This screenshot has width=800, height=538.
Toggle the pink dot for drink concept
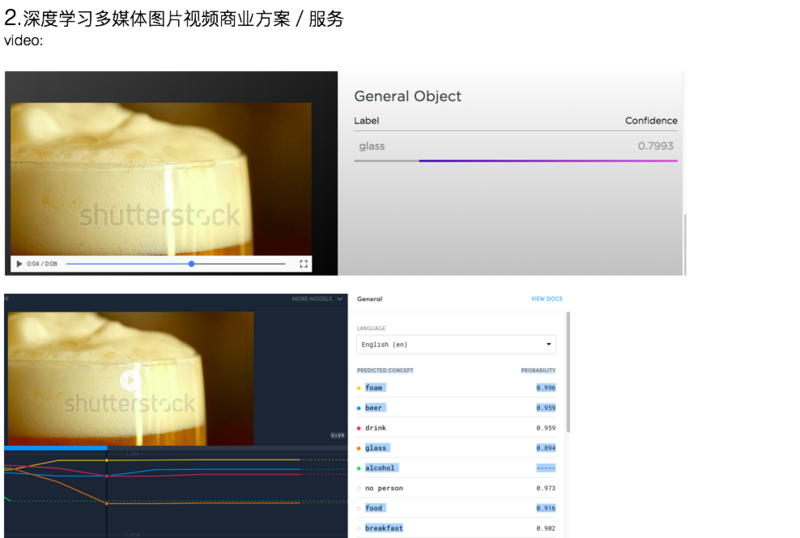(359, 428)
